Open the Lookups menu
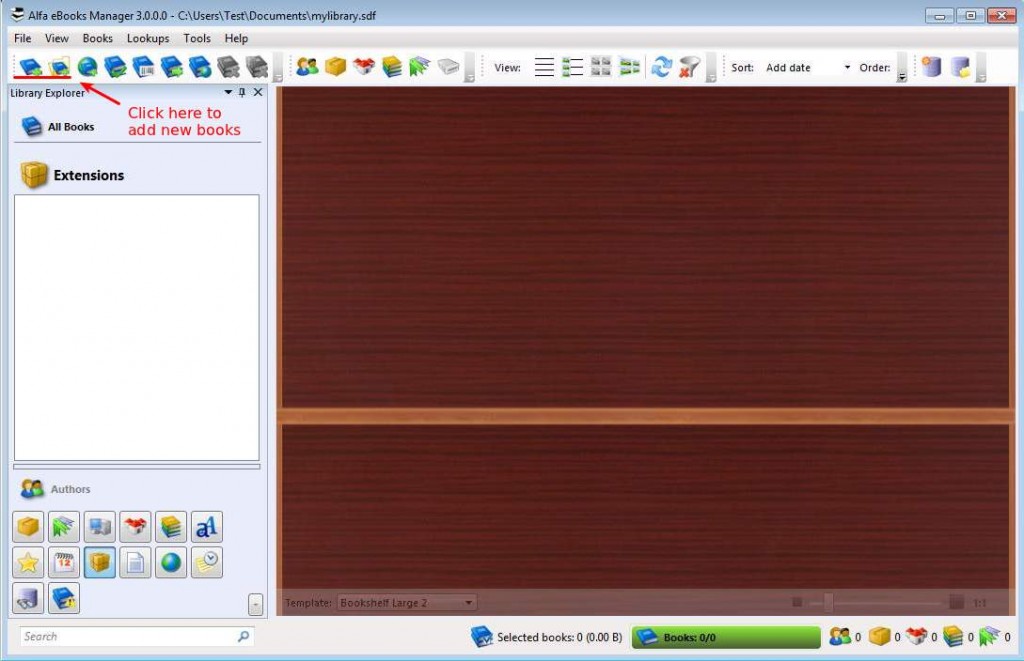 tap(148, 38)
